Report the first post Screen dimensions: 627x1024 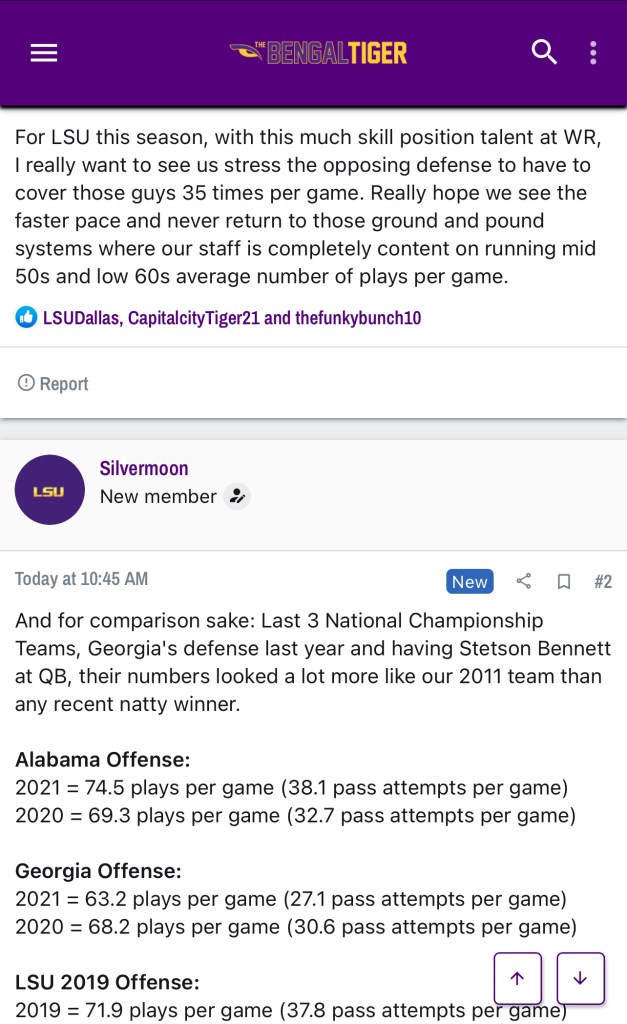point(64,383)
